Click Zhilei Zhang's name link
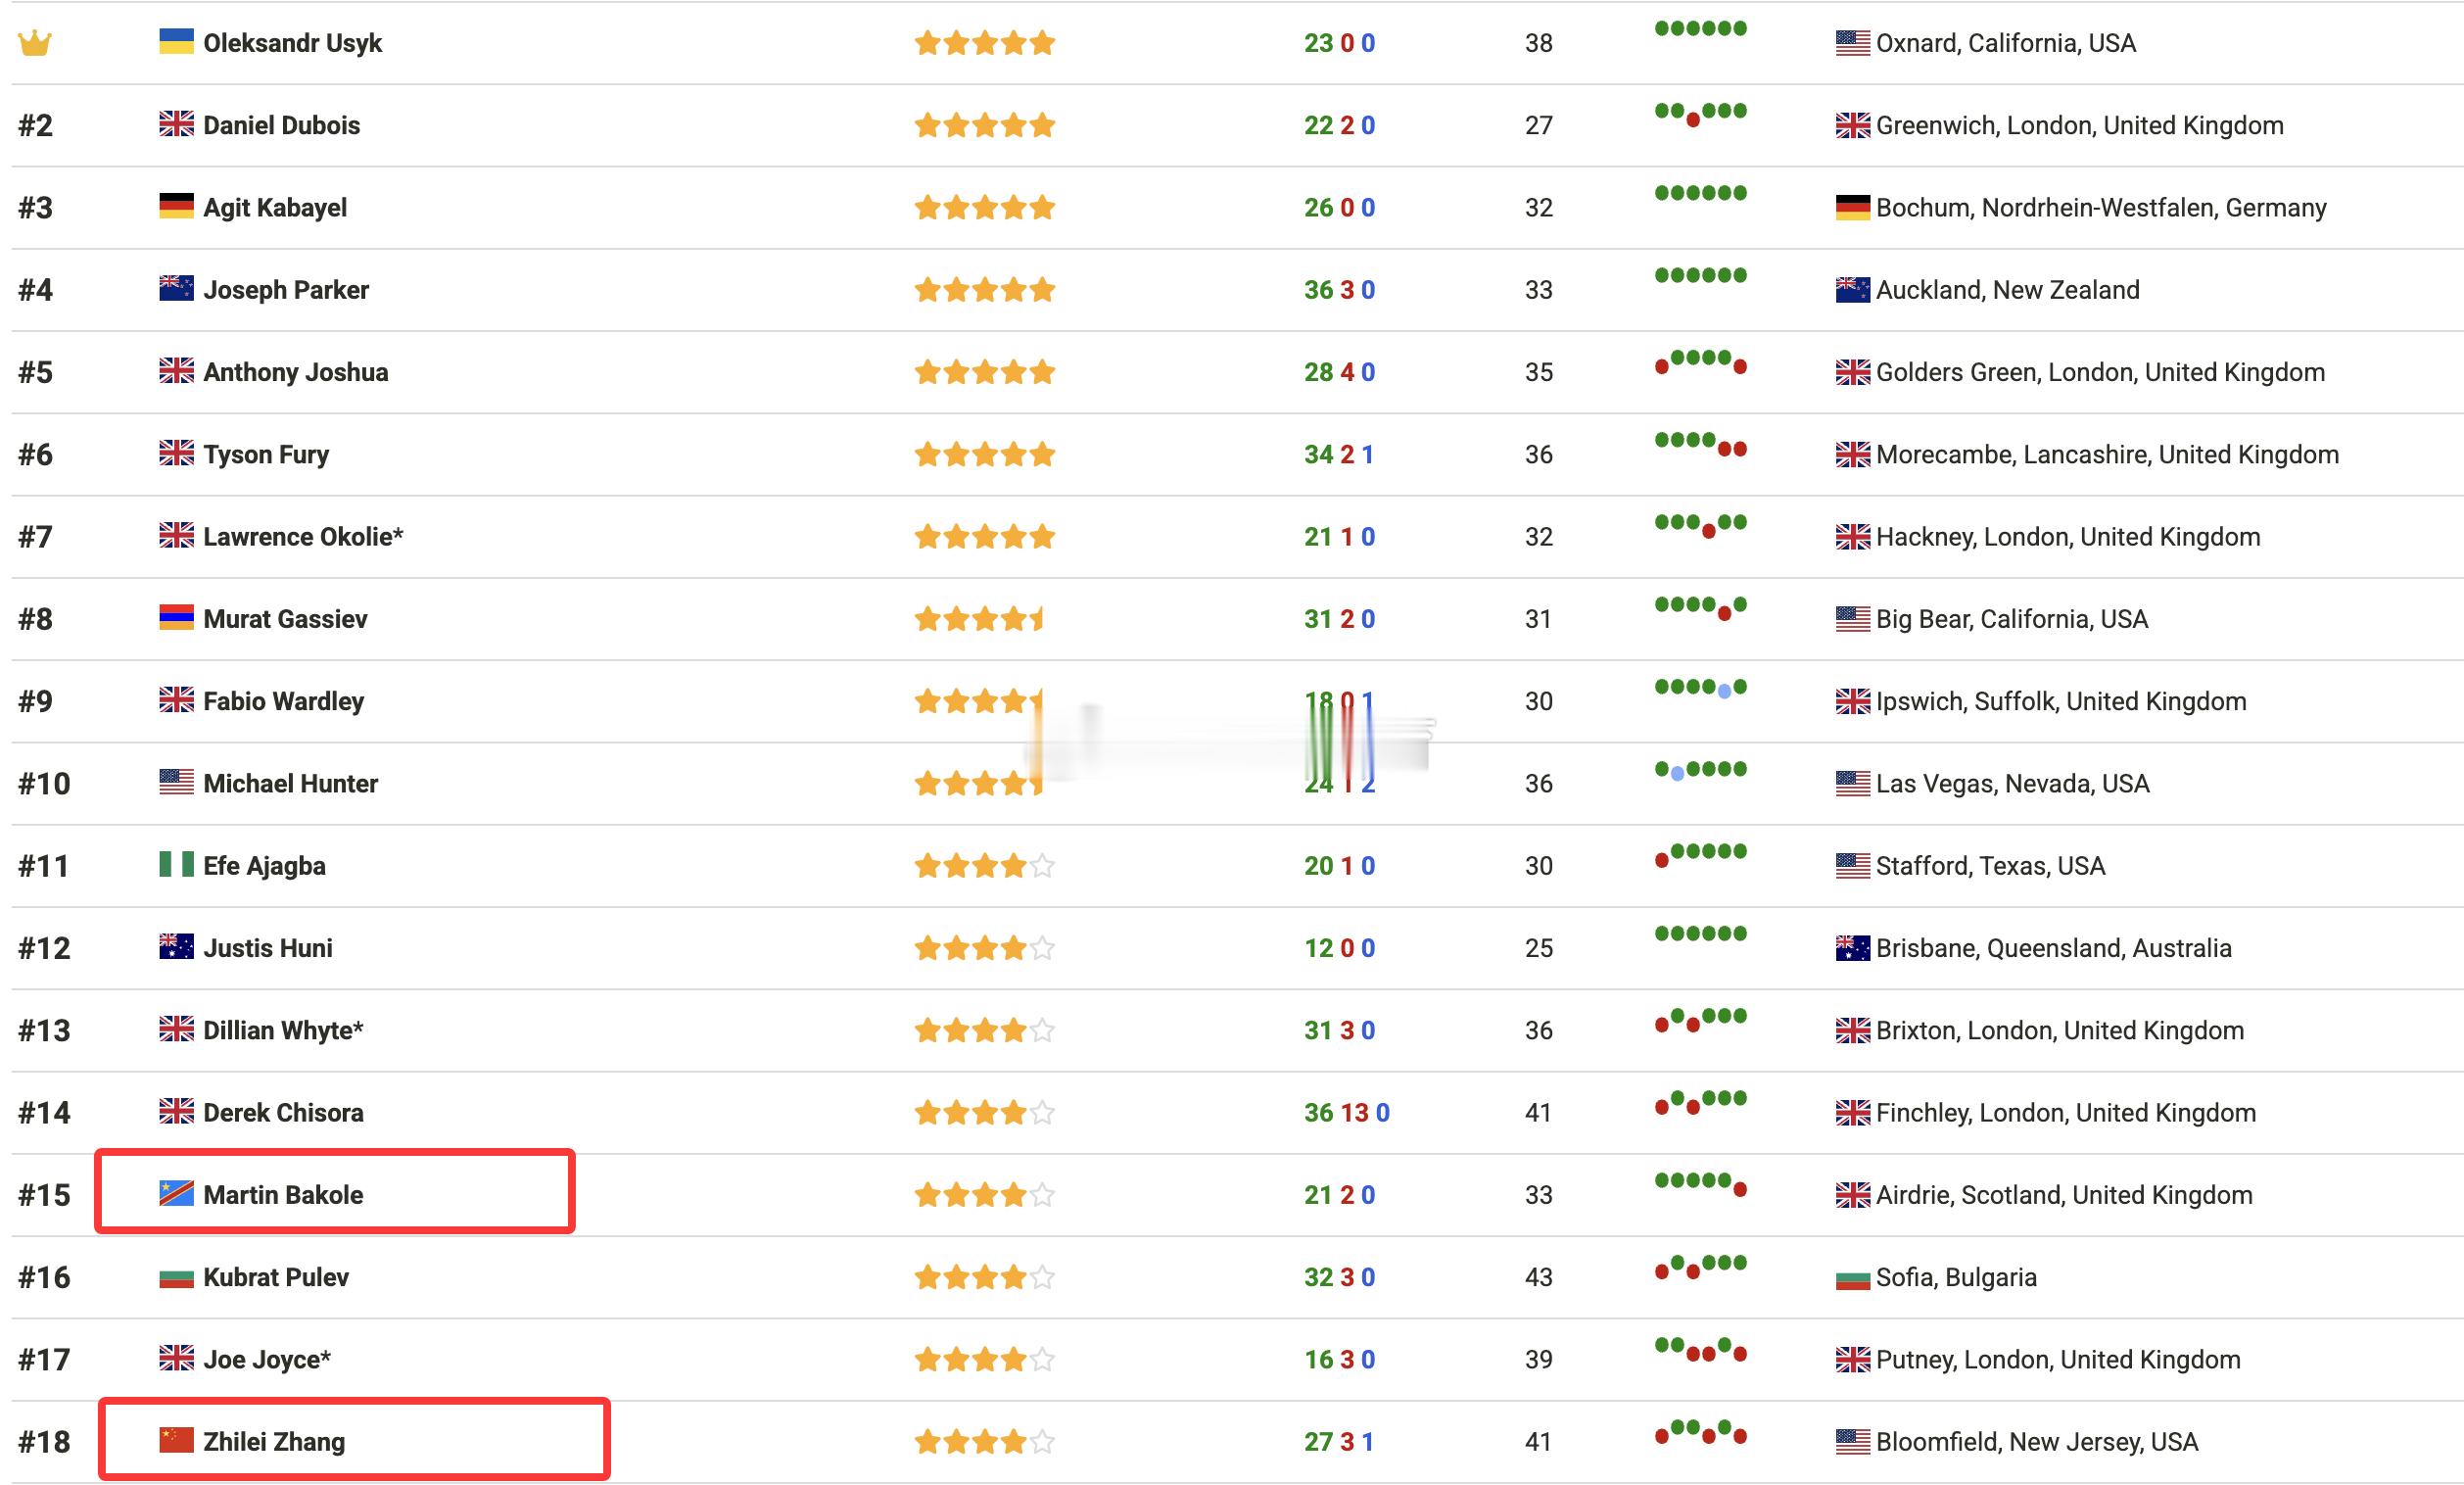The image size is (2464, 1485). click(x=274, y=1441)
